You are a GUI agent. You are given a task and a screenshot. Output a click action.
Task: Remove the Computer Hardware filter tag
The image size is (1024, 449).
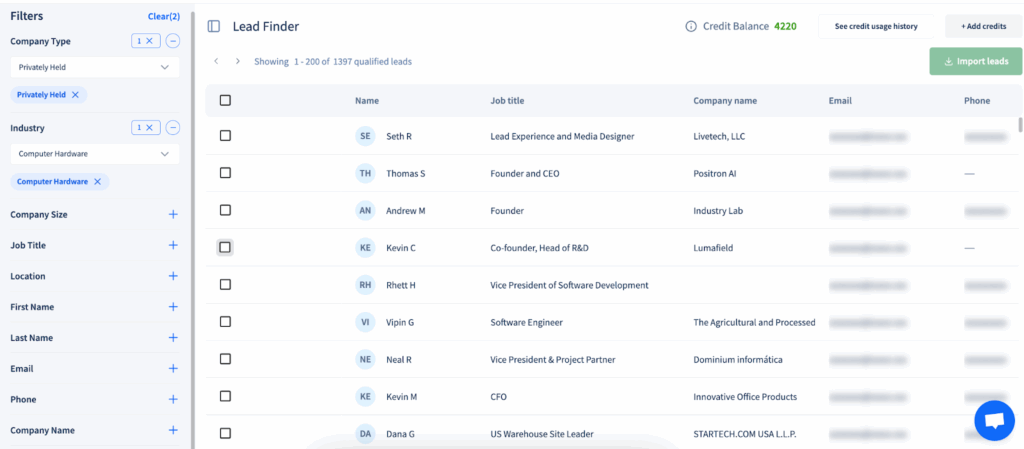[97, 181]
